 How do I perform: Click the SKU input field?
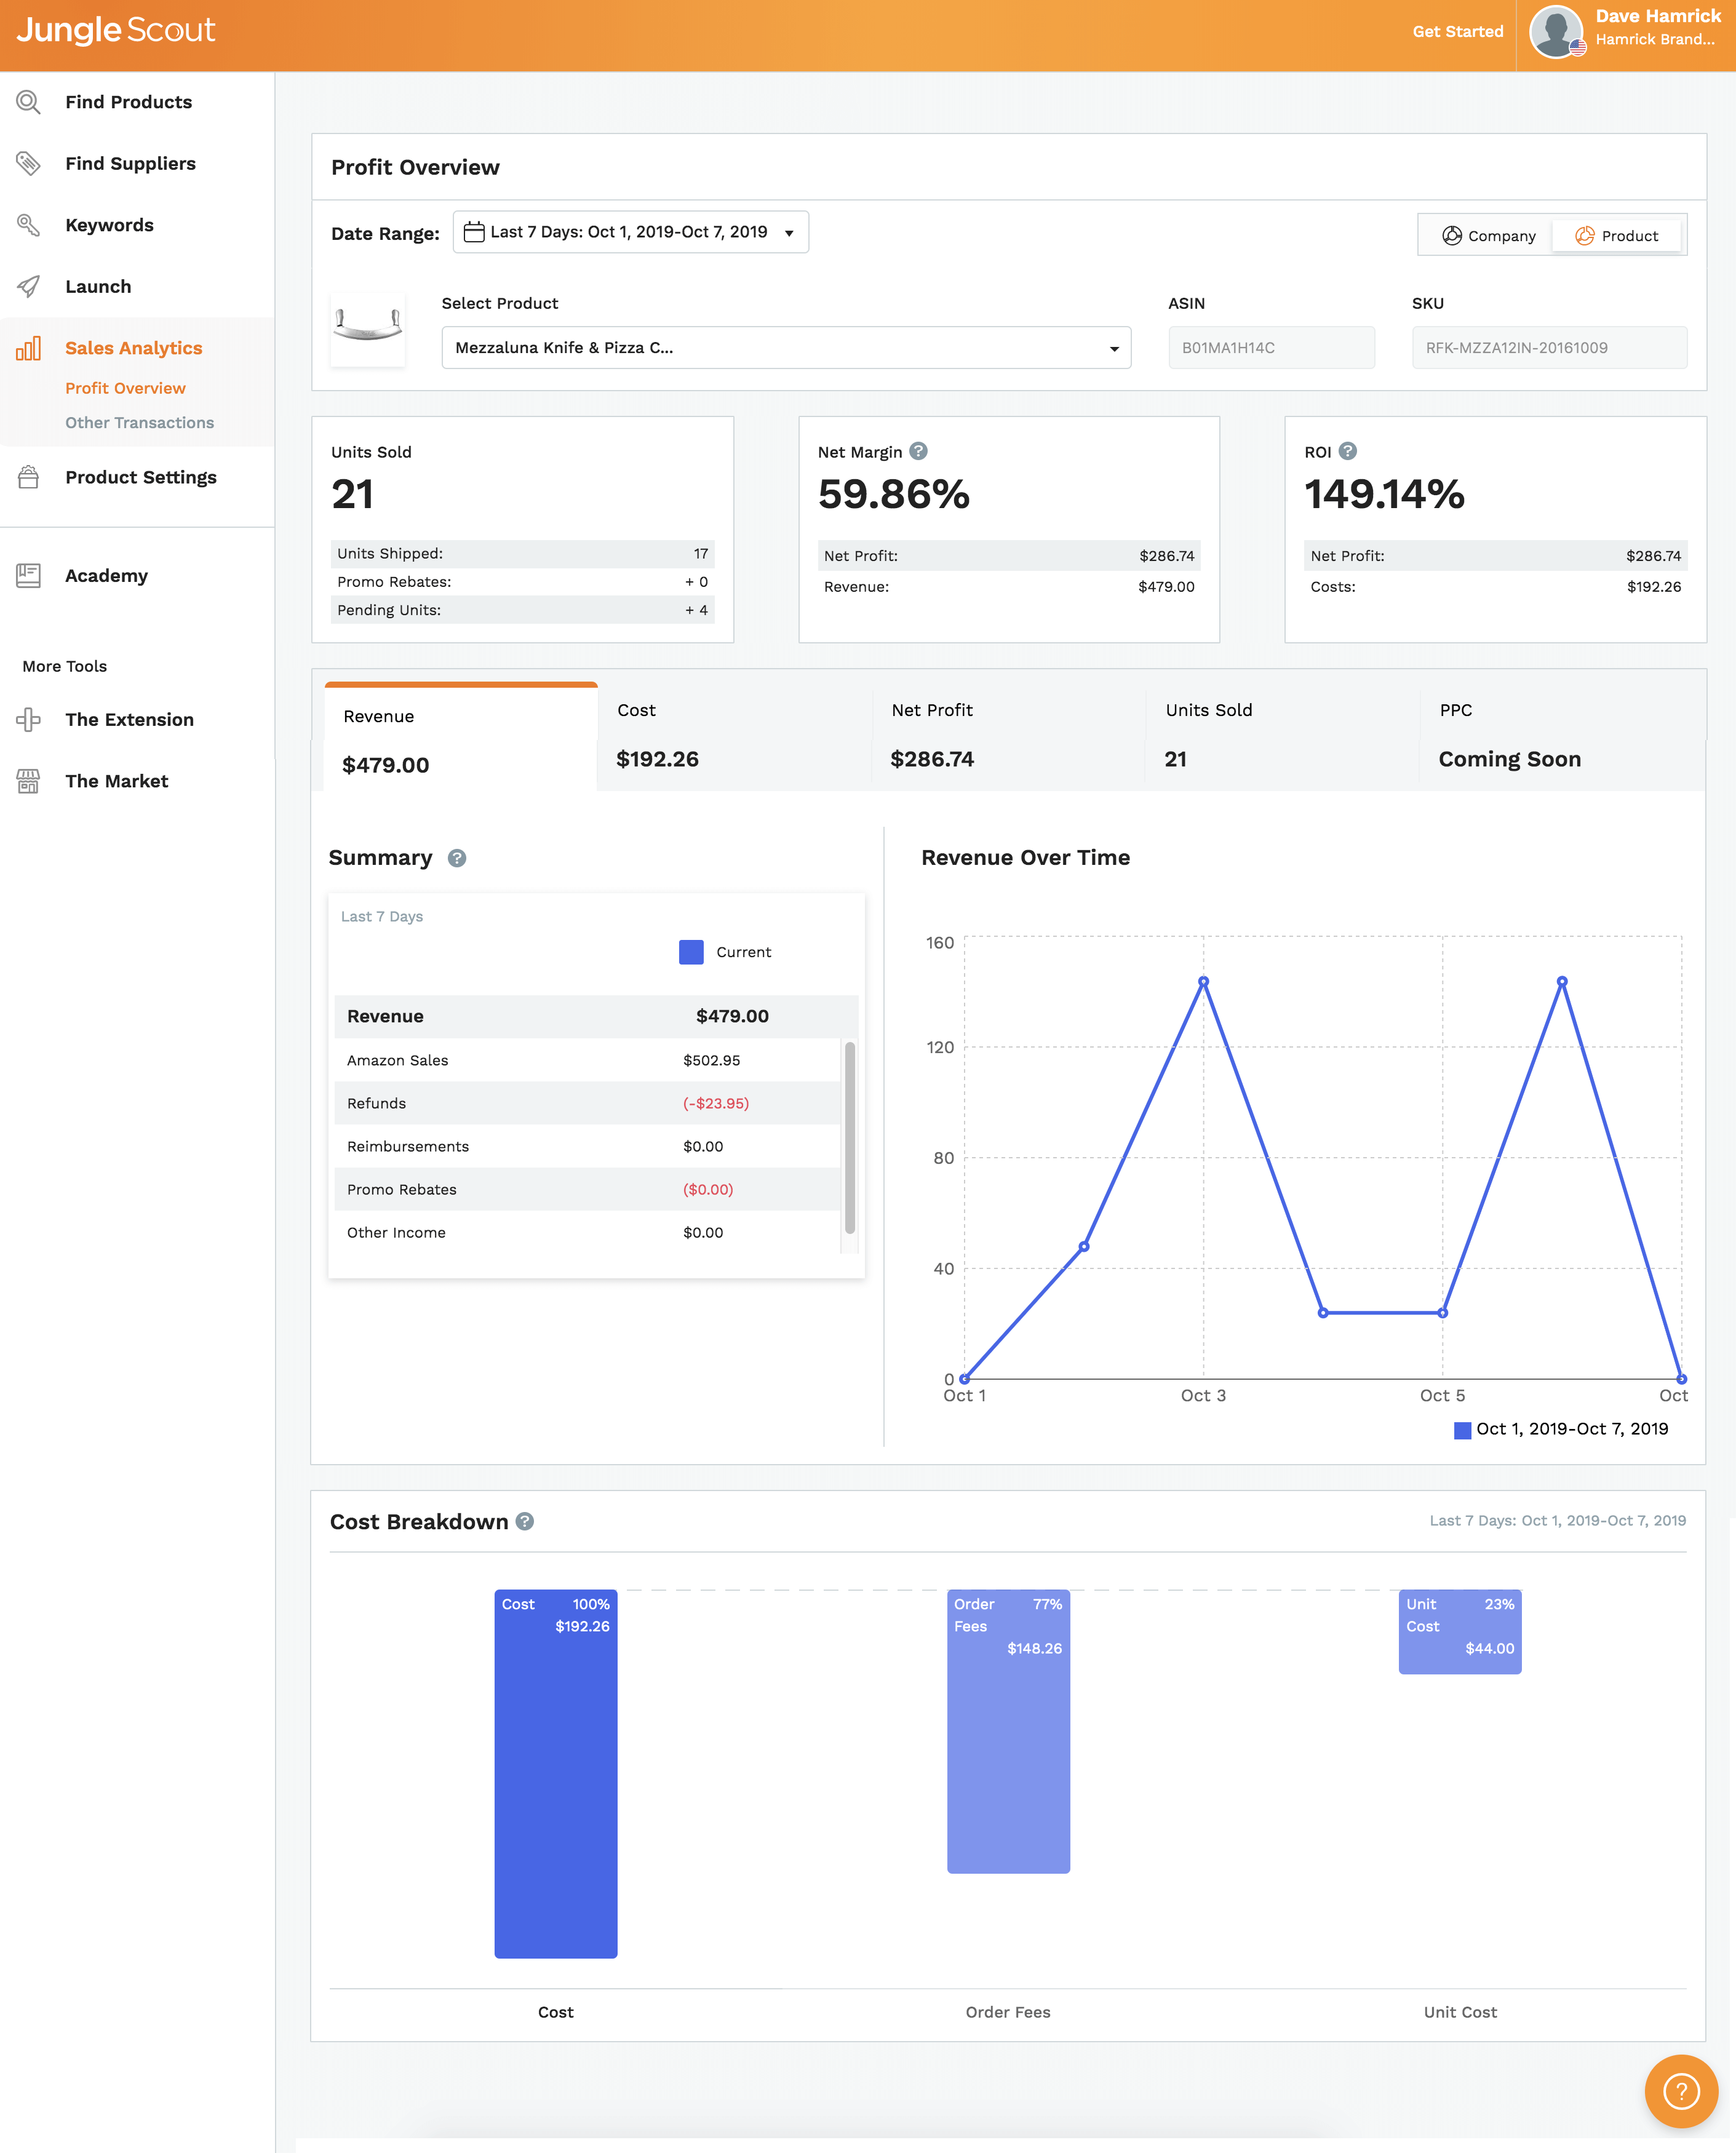coord(1549,348)
